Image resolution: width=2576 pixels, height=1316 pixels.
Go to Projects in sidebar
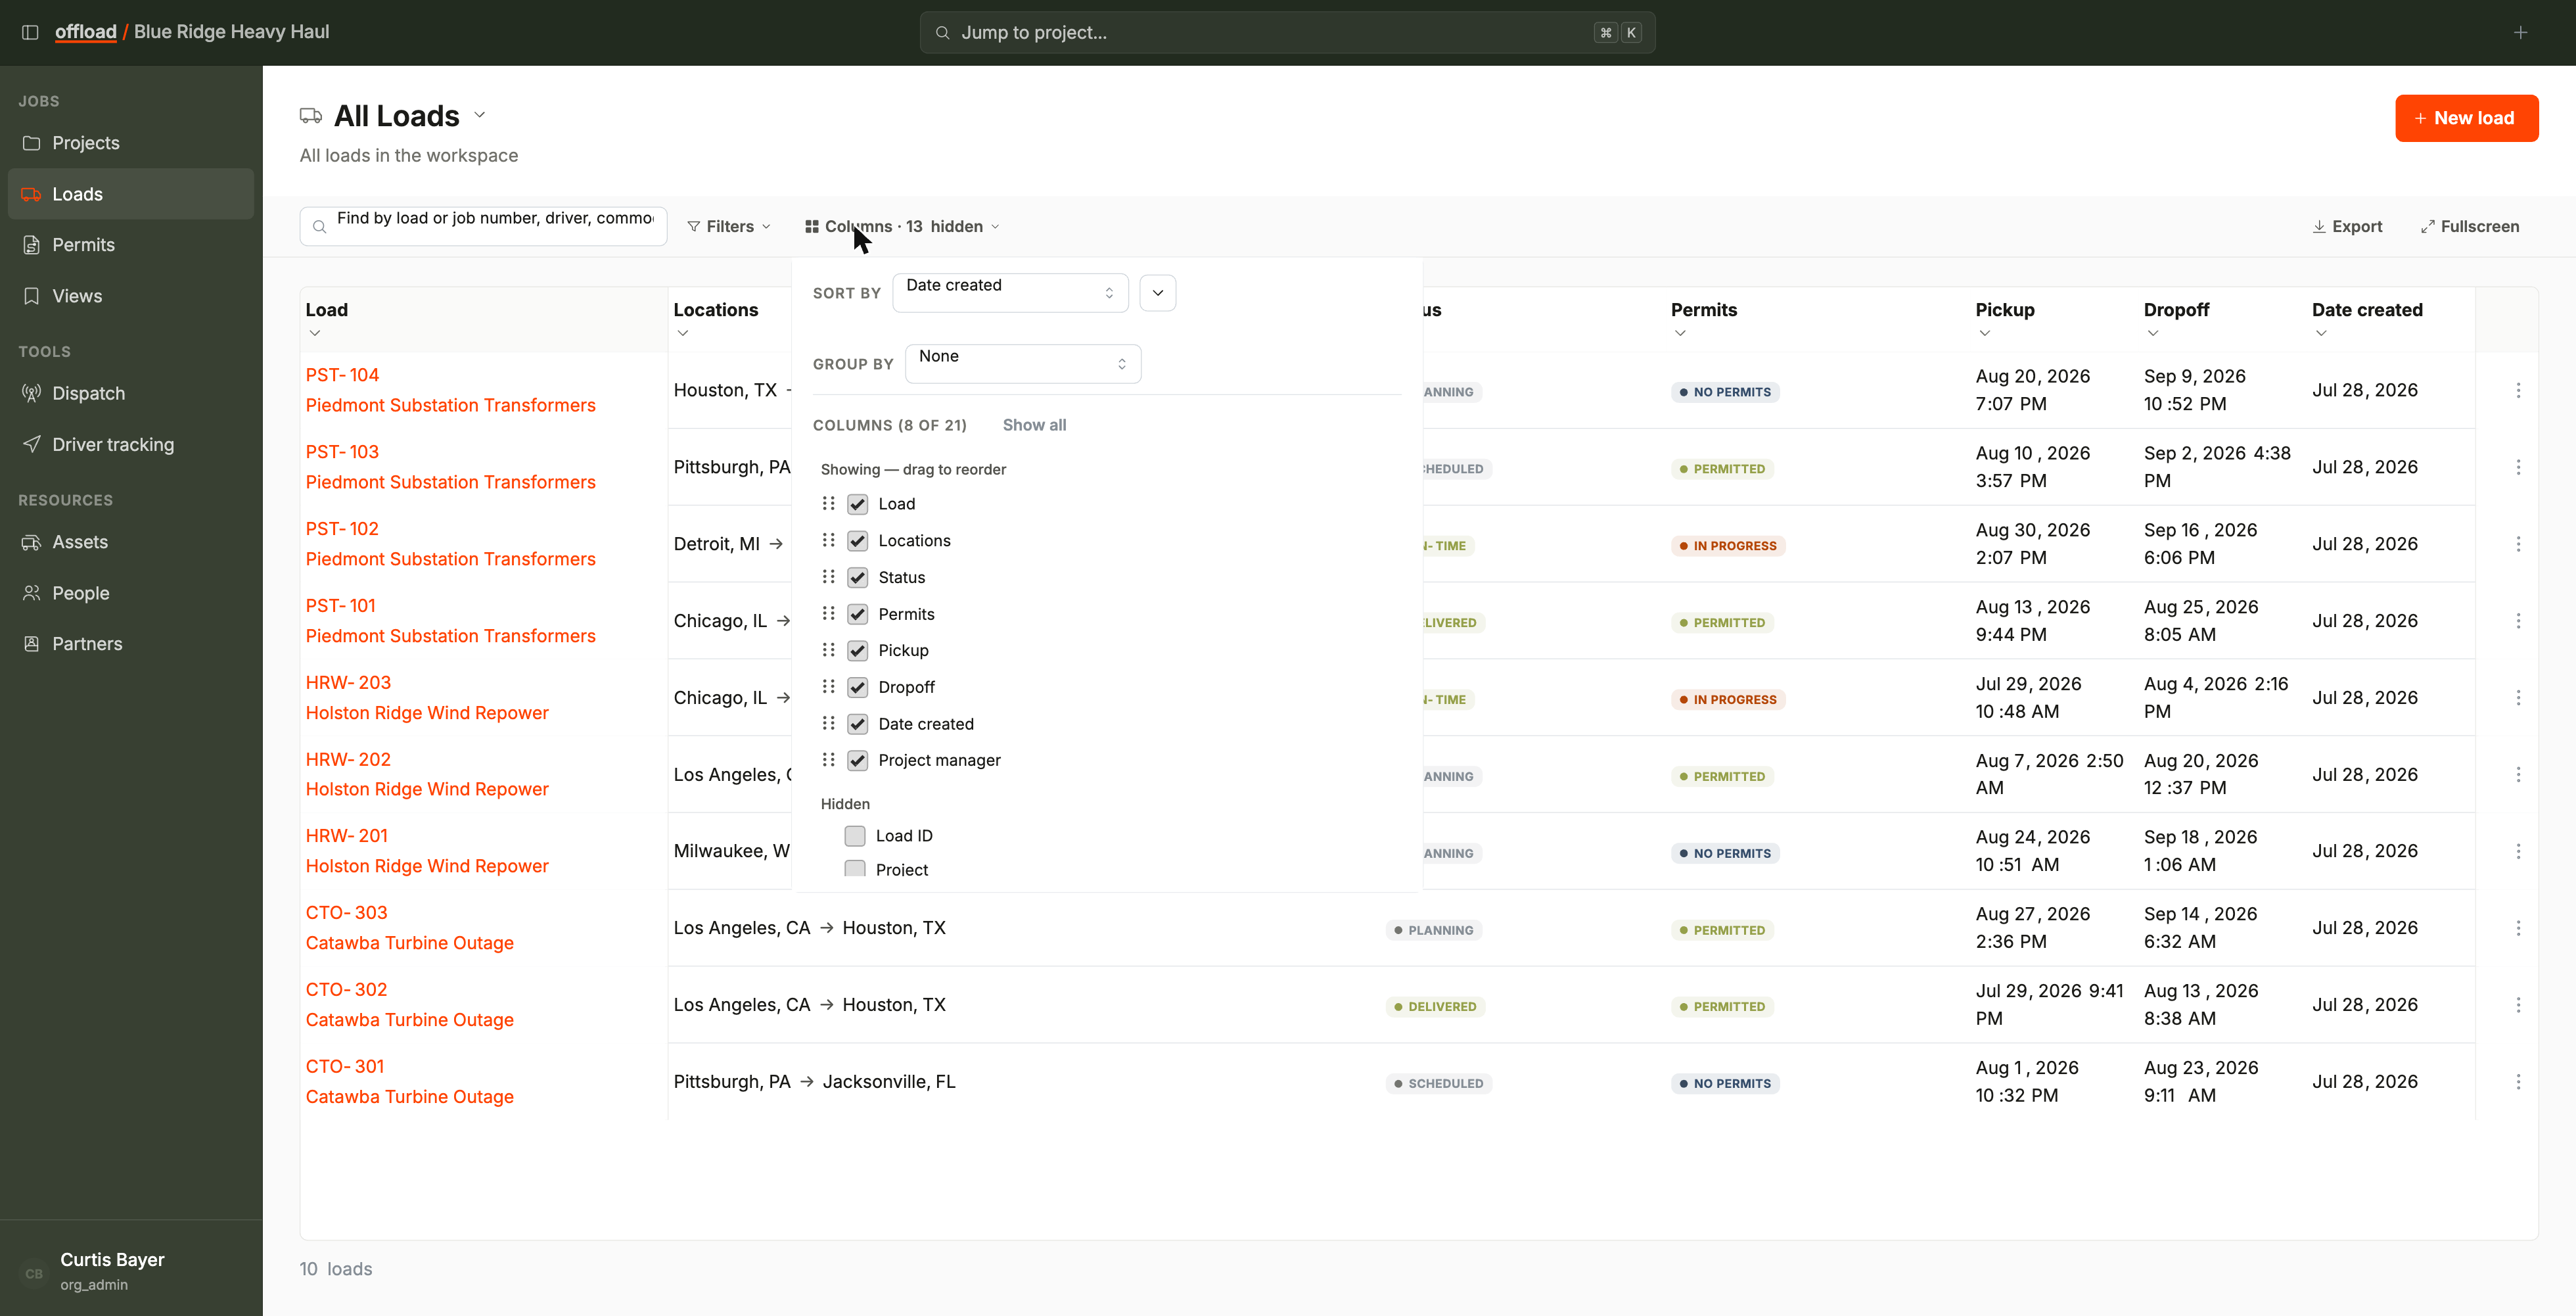point(131,143)
